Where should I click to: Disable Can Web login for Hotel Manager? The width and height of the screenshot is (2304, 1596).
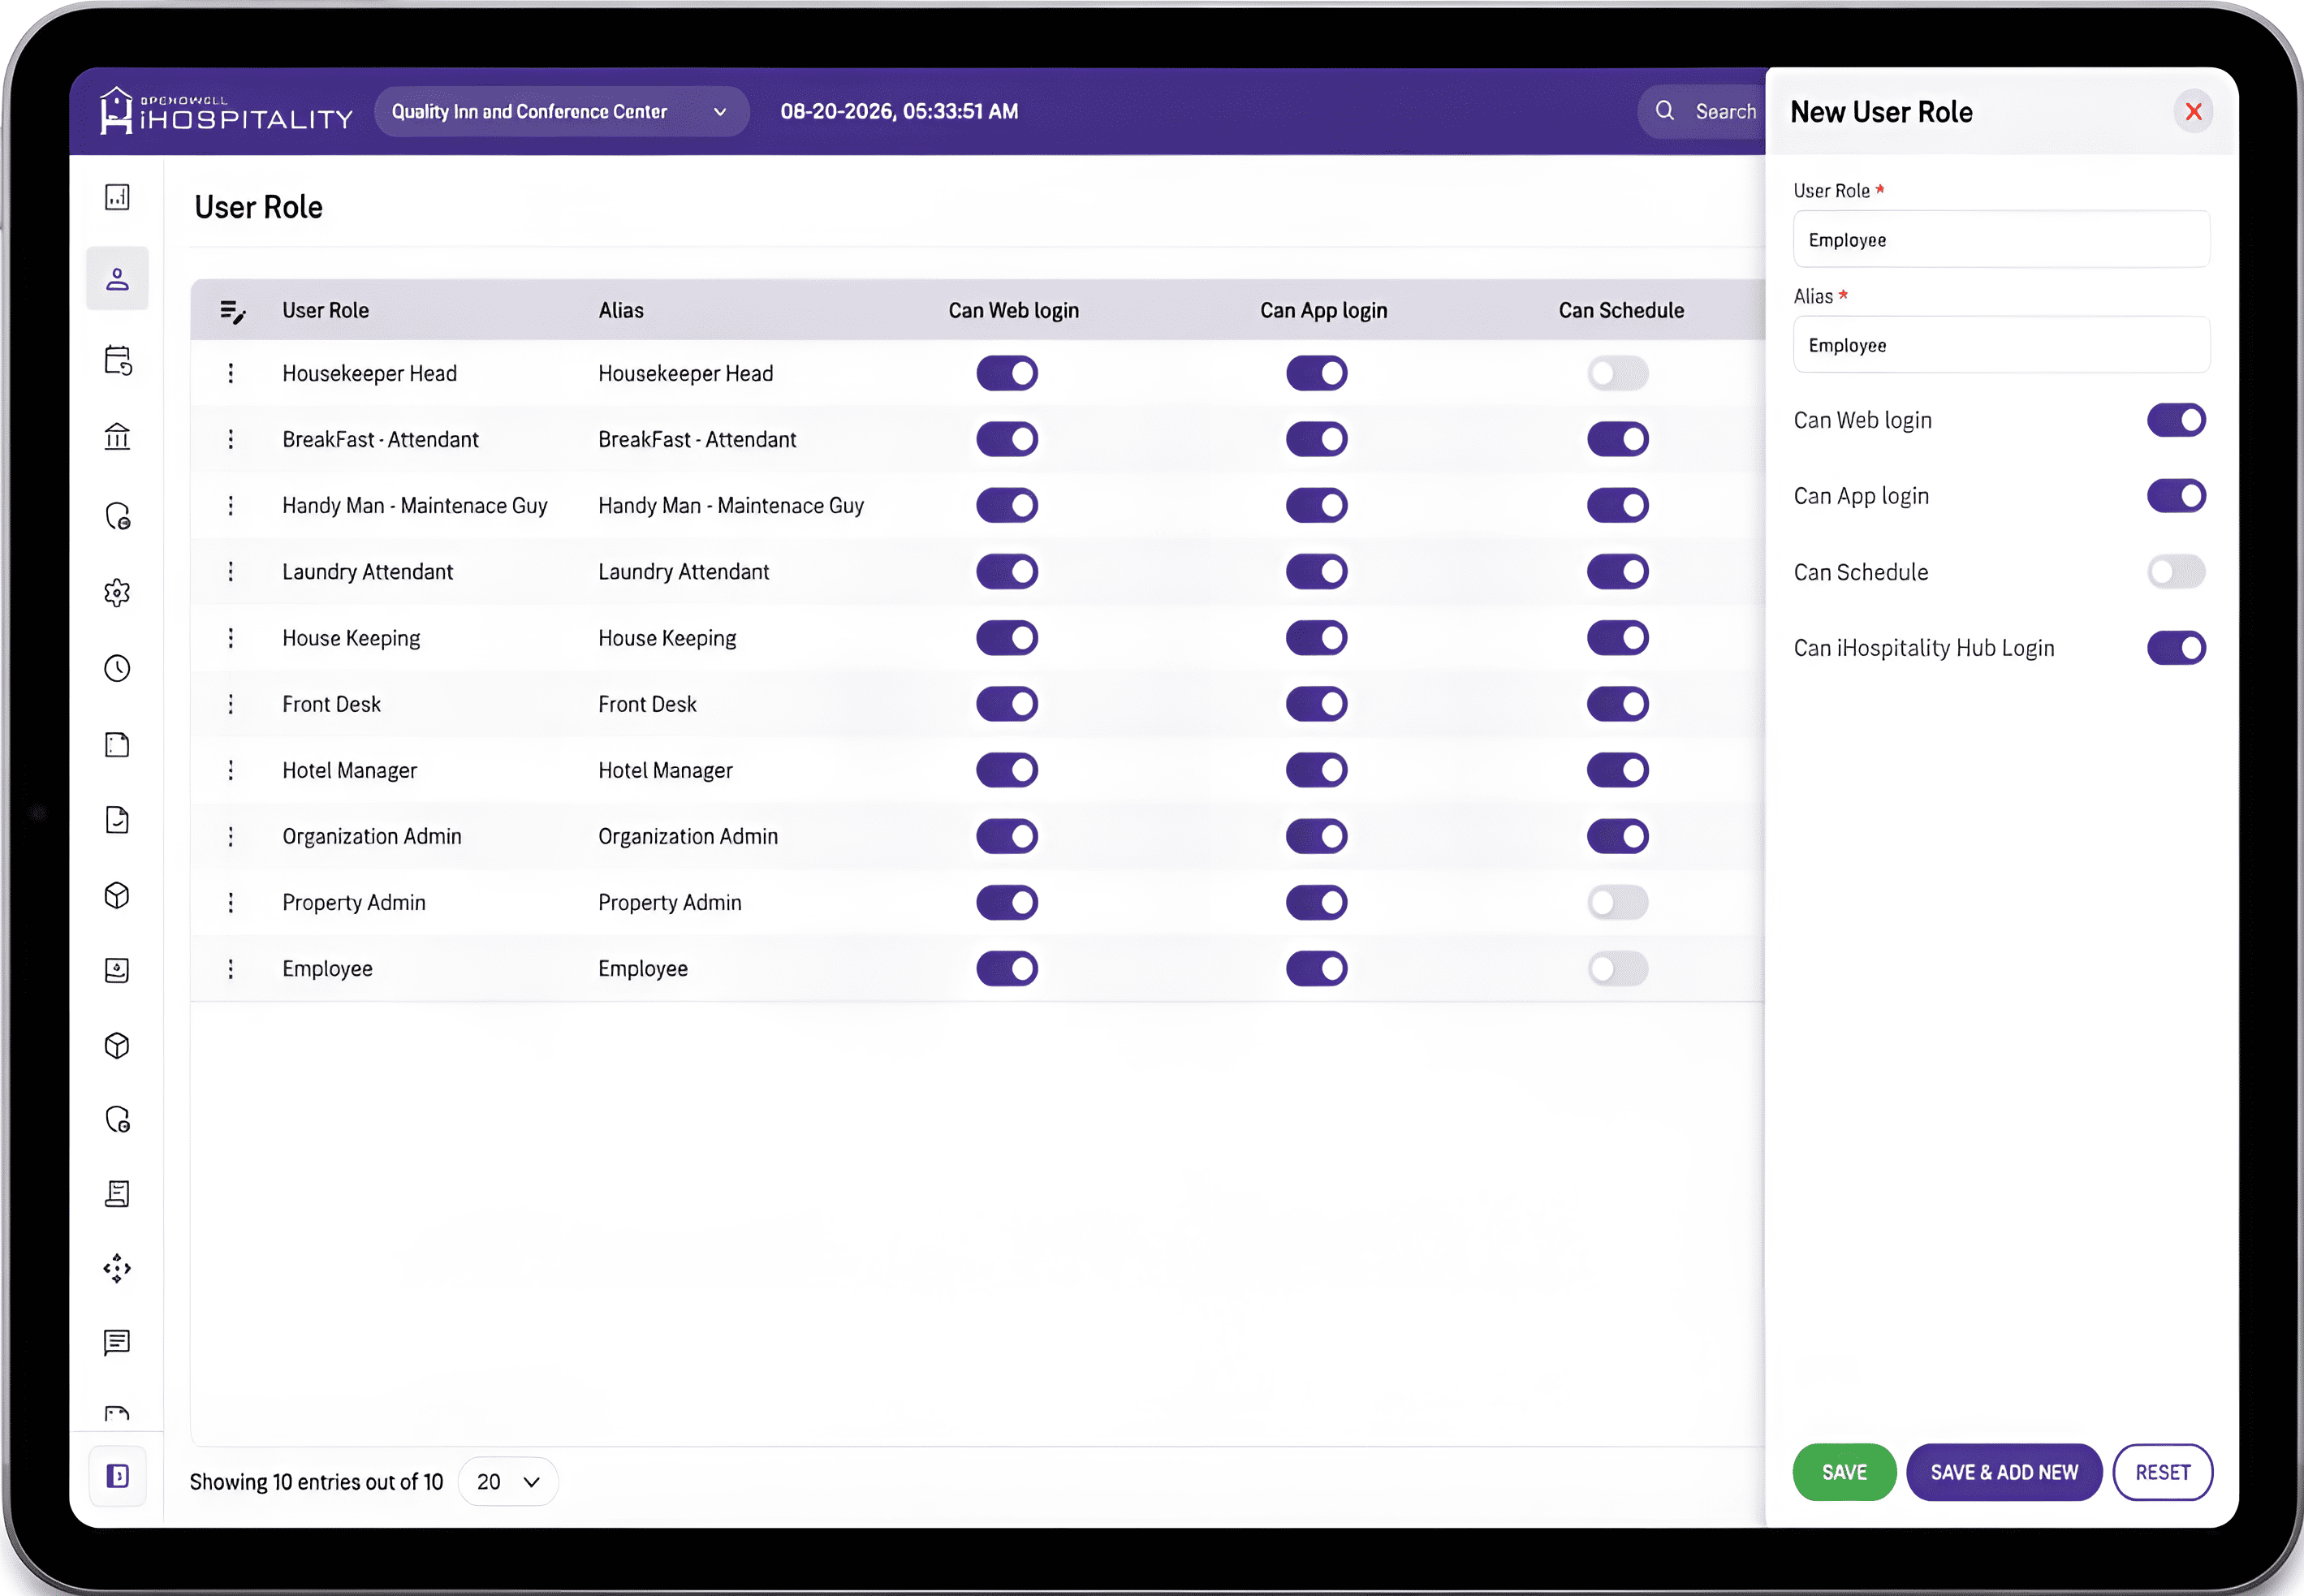(x=1007, y=770)
